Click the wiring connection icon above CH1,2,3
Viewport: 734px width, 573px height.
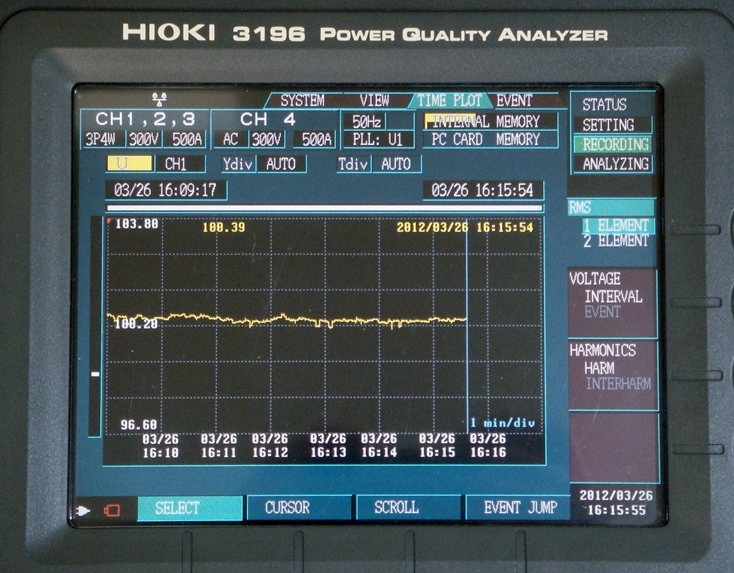point(159,99)
